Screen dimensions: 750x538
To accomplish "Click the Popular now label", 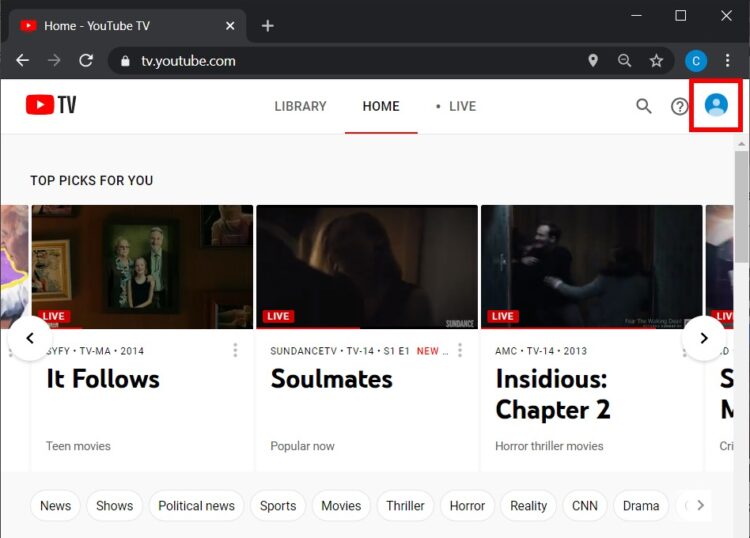I will [302, 446].
